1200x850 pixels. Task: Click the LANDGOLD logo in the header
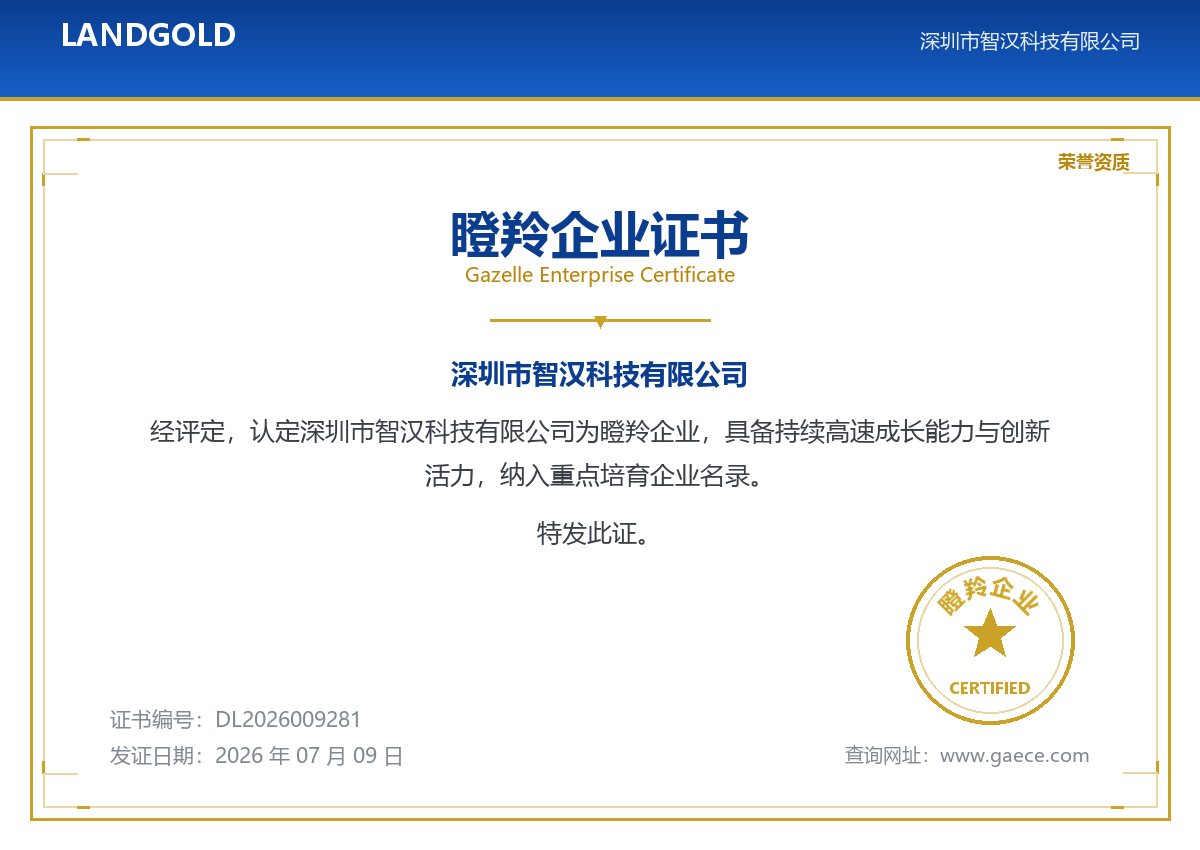point(148,35)
